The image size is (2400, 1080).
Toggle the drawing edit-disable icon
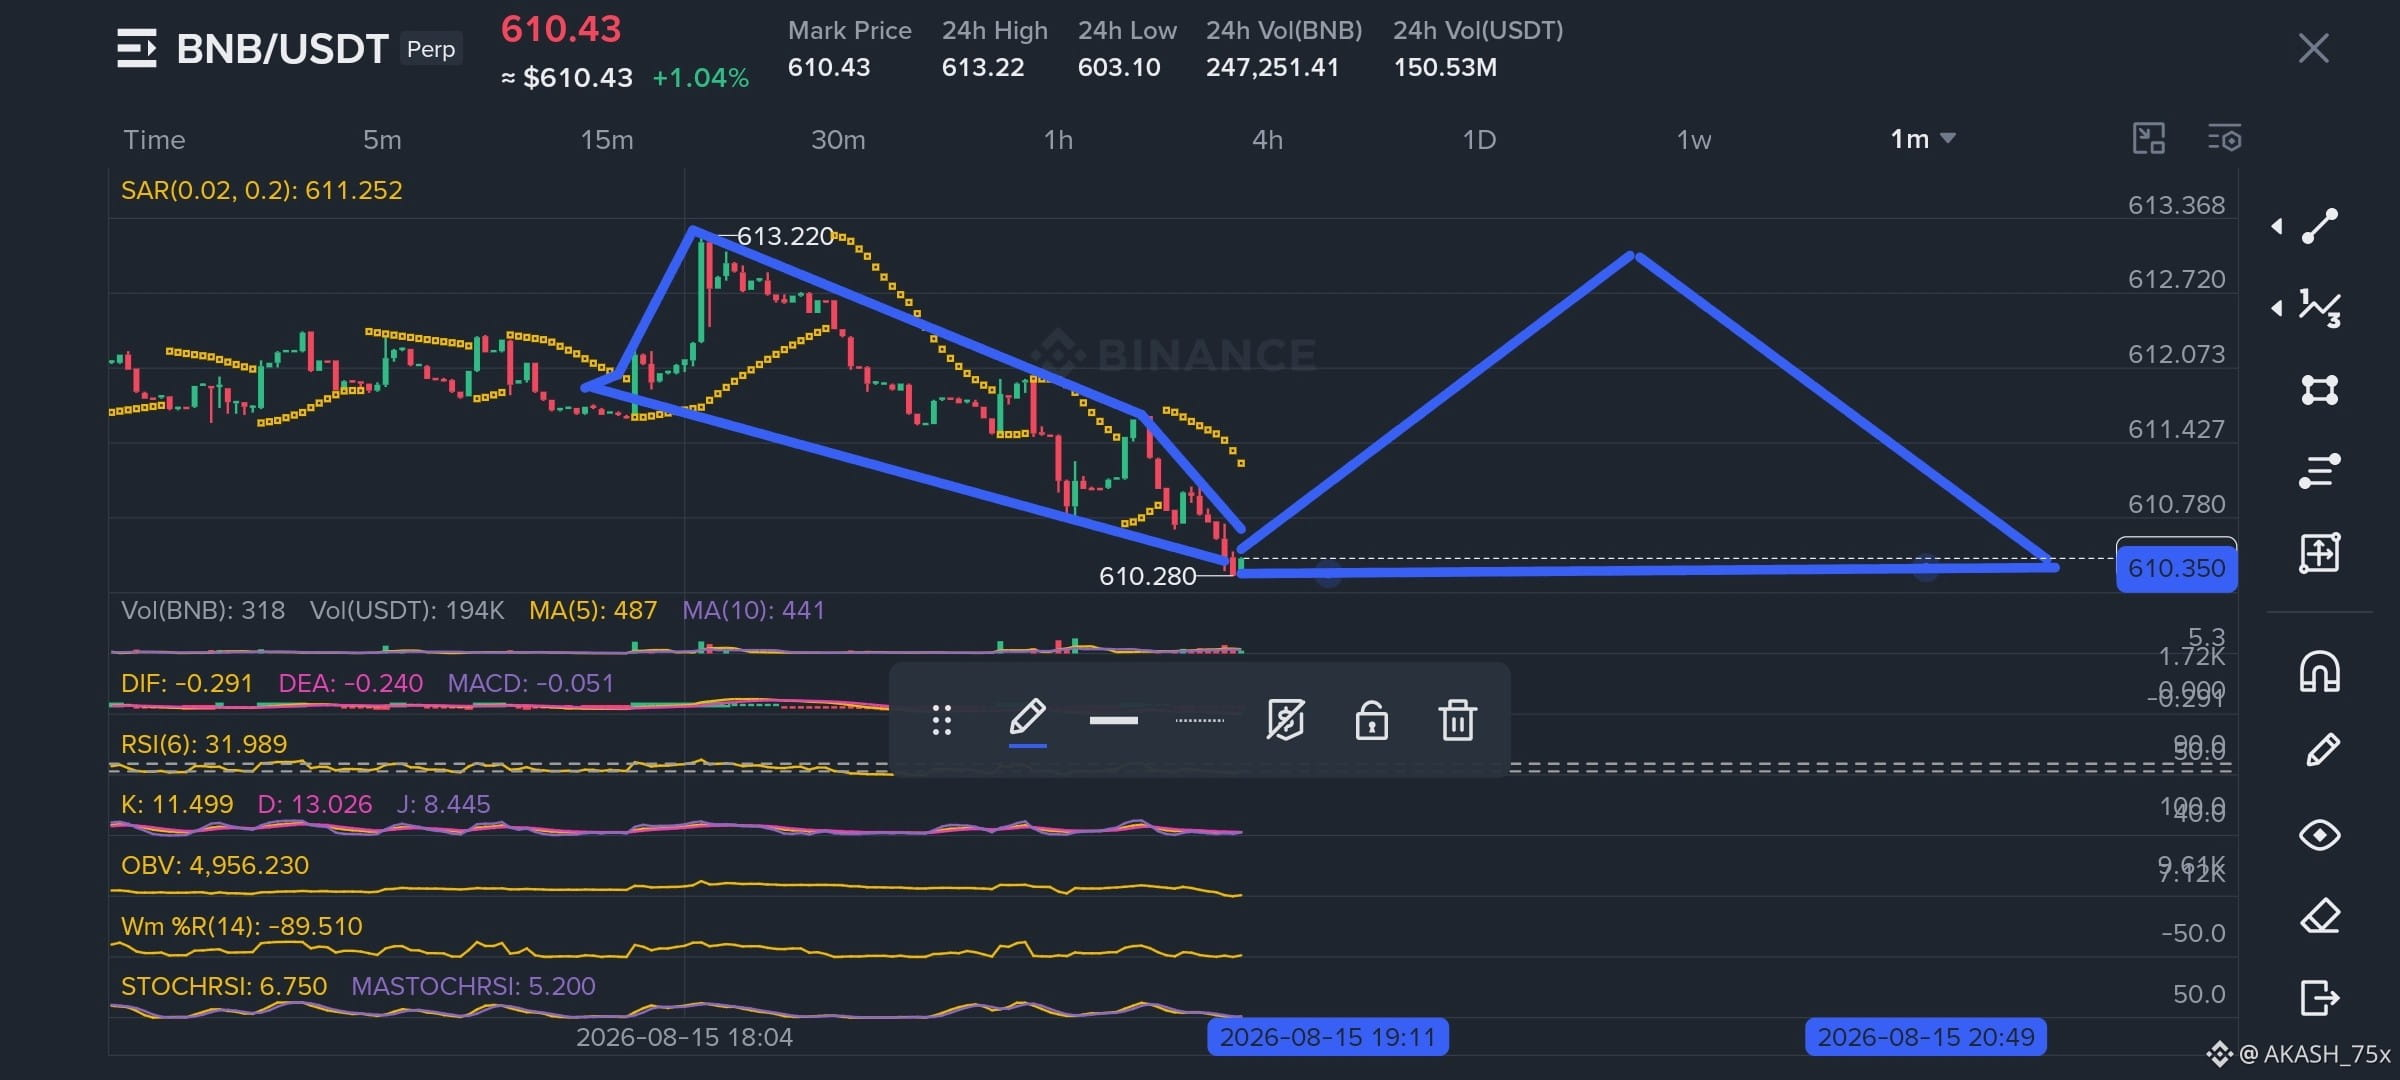pos(1285,720)
